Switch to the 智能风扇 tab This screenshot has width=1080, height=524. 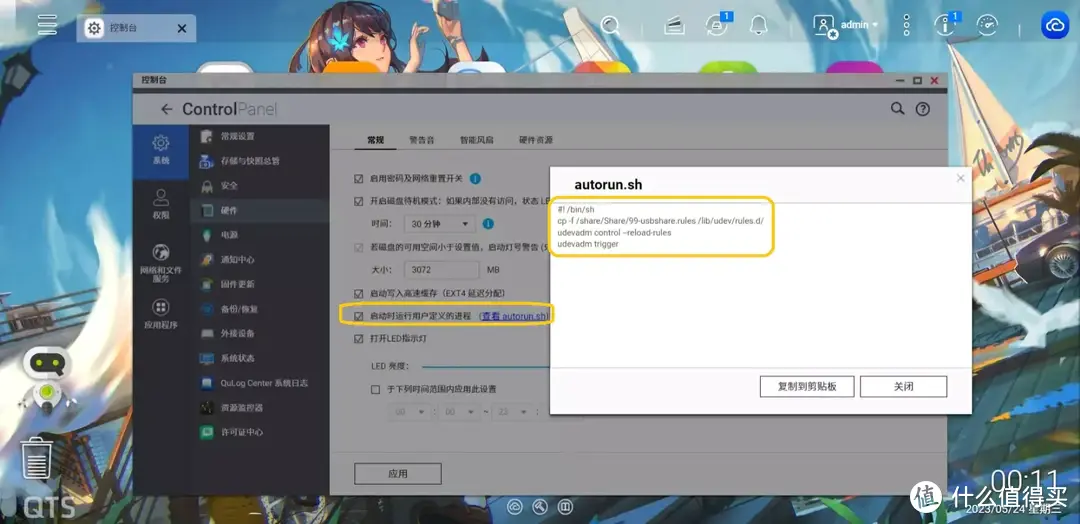(x=477, y=140)
